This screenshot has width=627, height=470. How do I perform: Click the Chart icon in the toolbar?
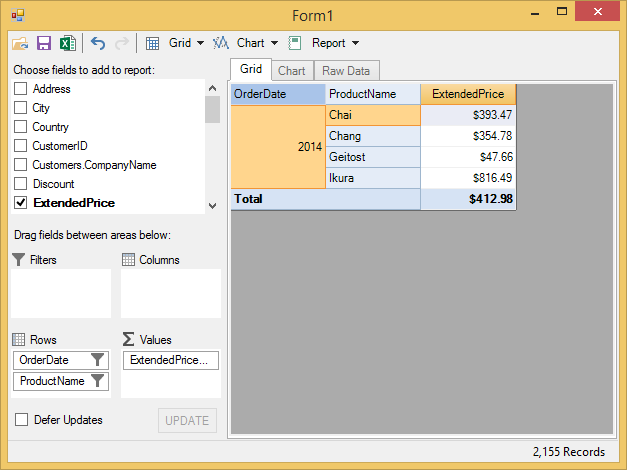221,43
